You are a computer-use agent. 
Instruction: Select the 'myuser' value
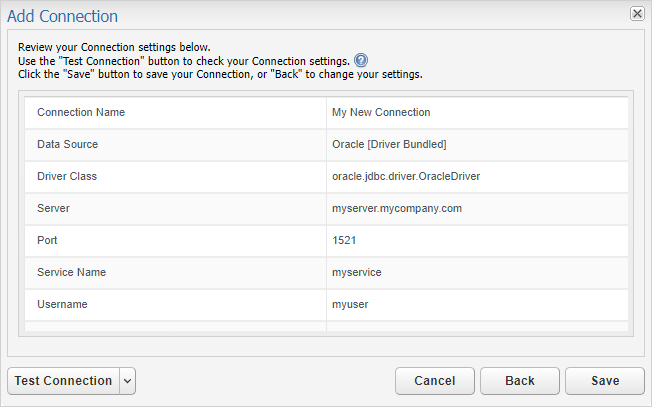(350, 304)
